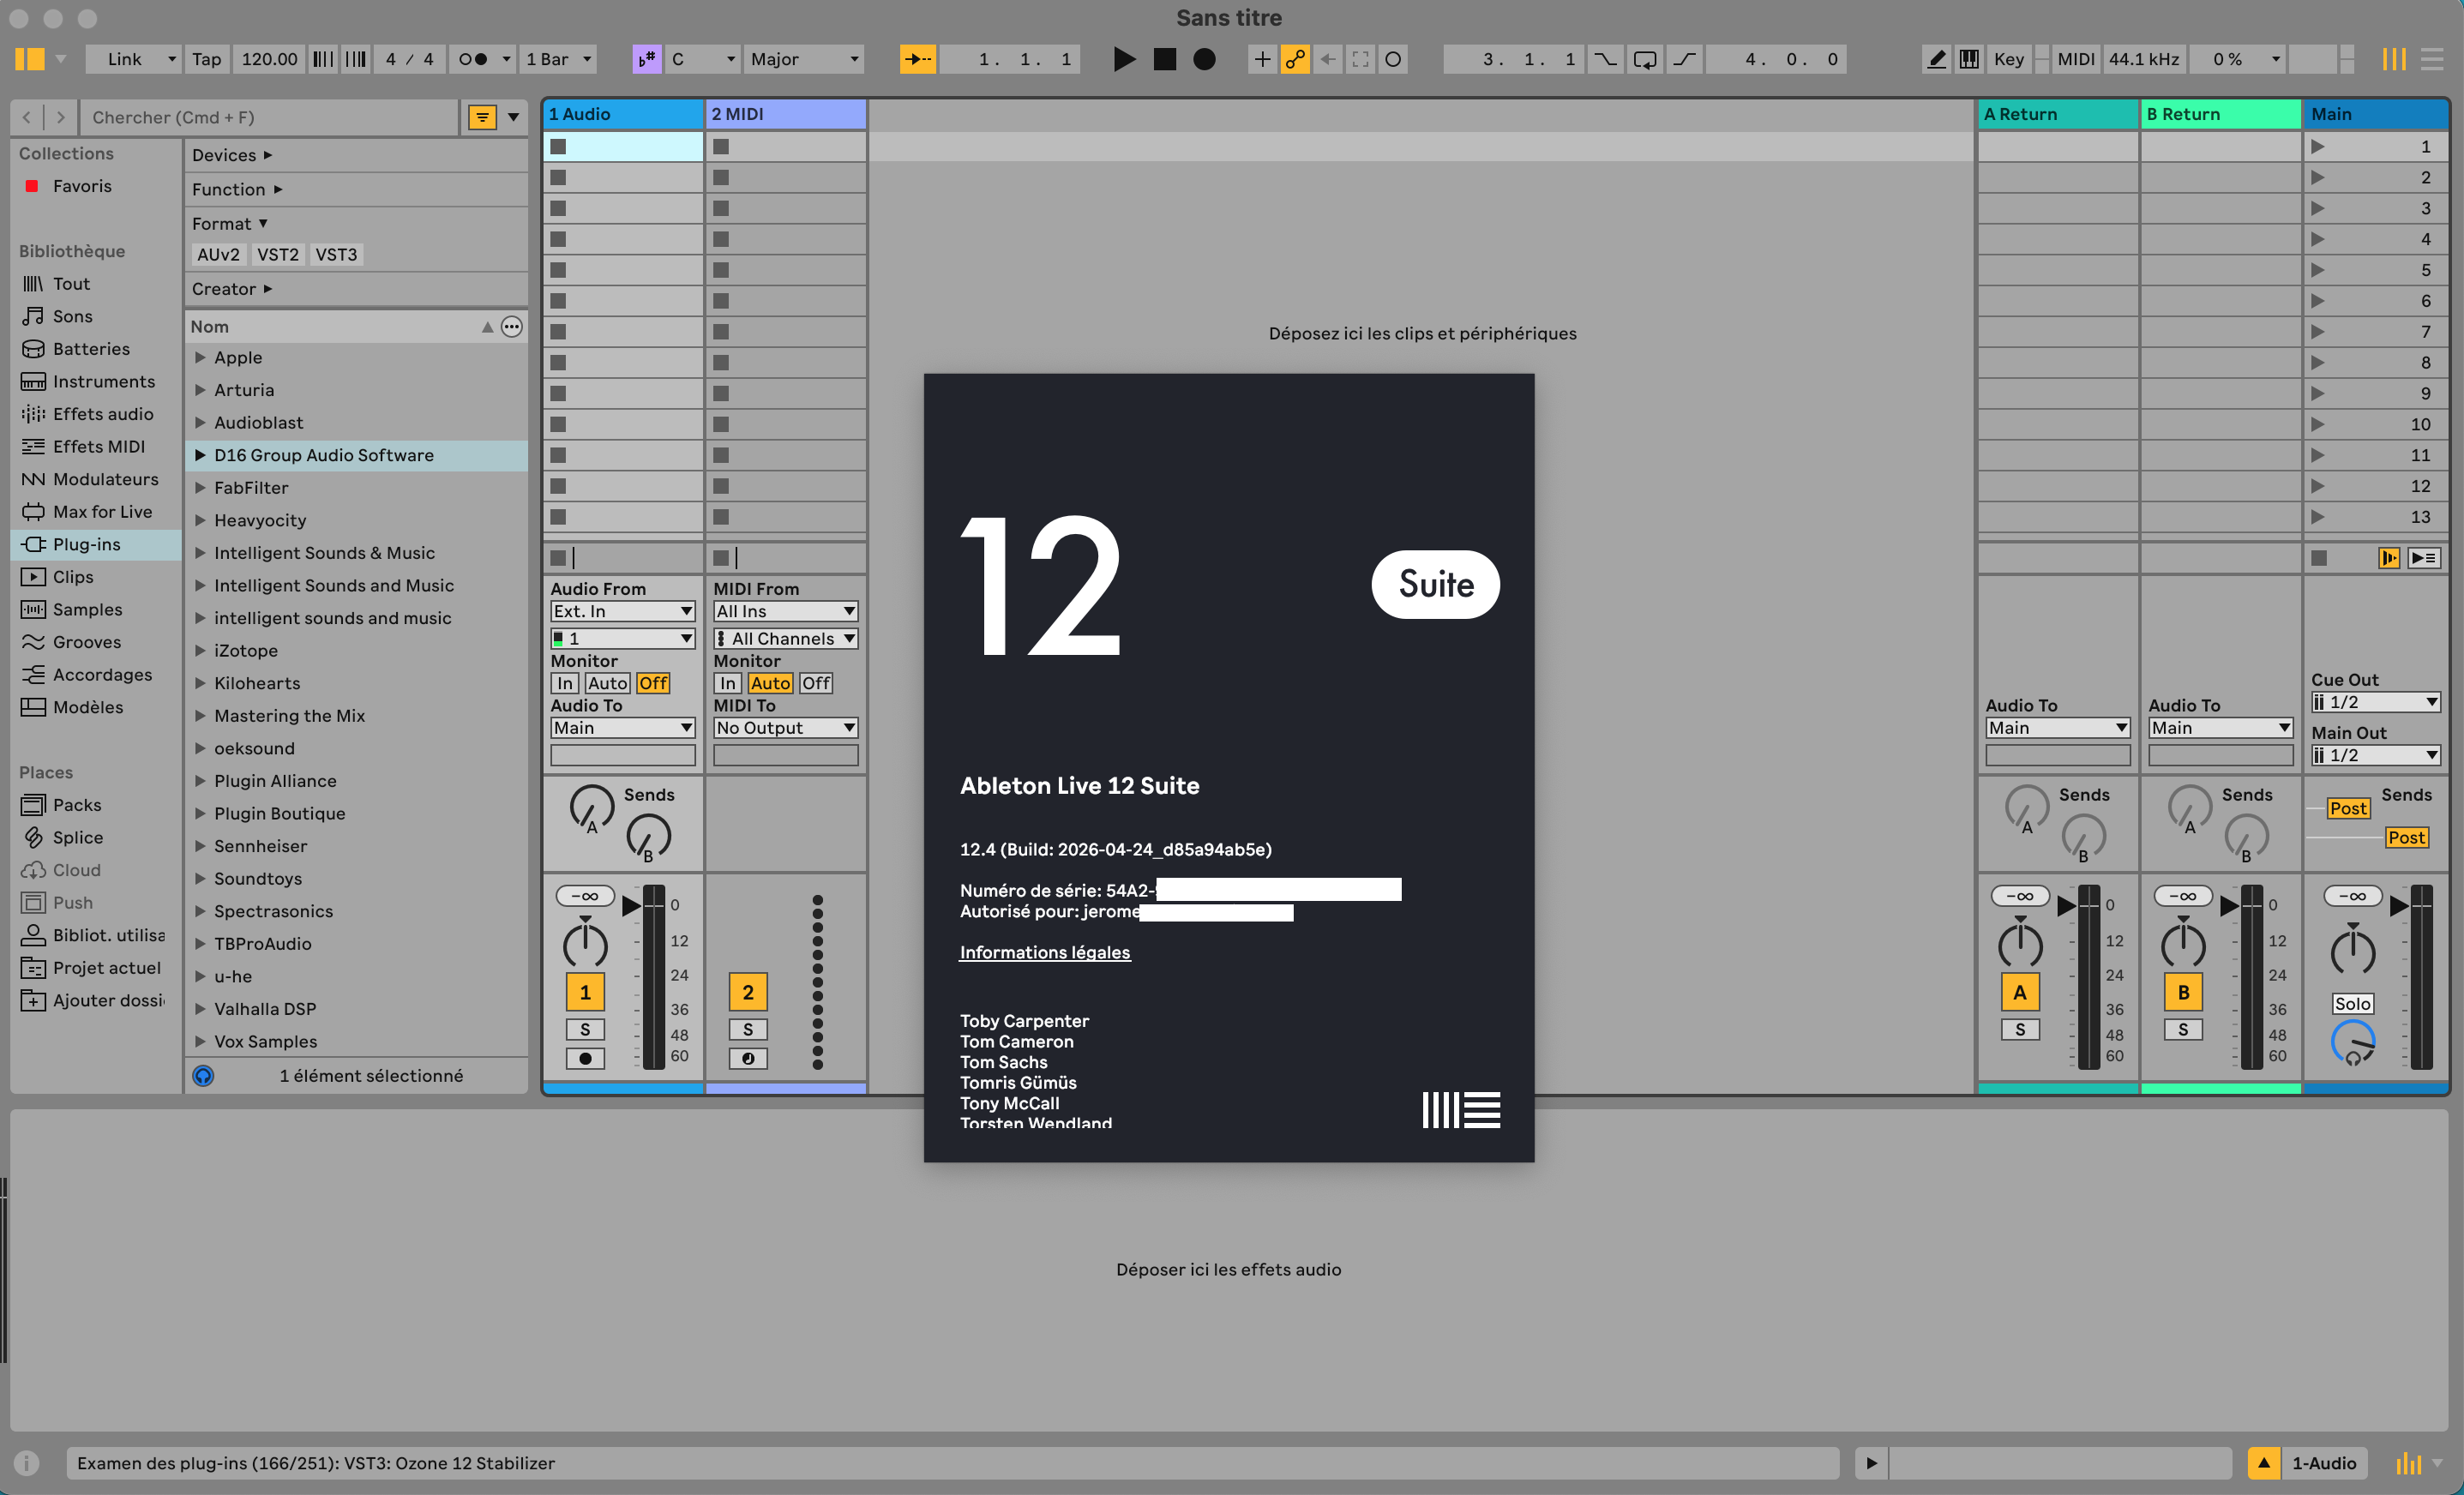Expand the Function filter group

point(237,189)
